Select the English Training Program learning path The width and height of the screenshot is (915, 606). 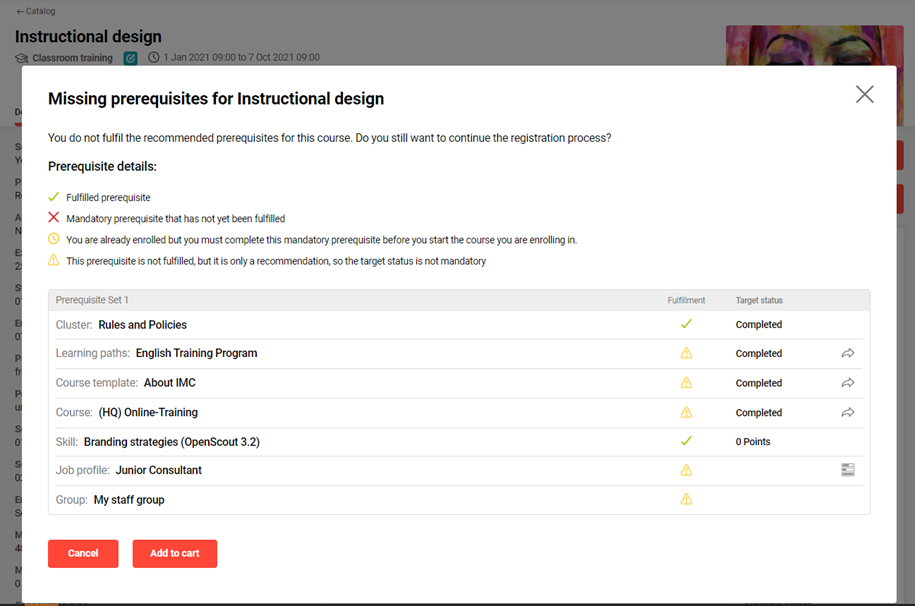point(196,354)
